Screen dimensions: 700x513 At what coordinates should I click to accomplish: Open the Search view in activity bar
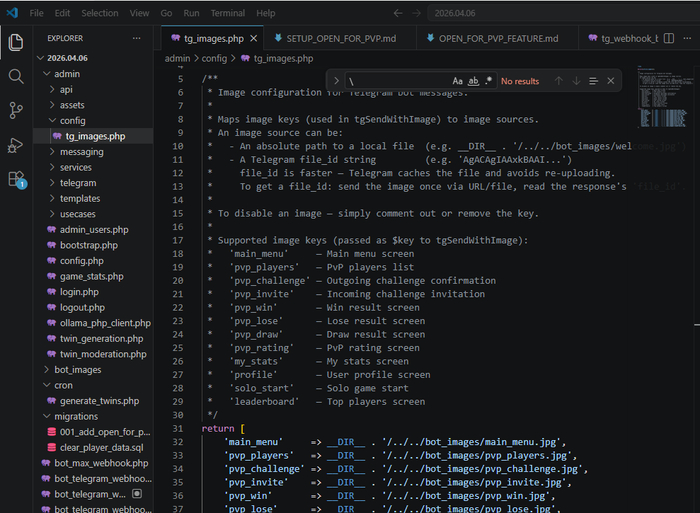15,76
